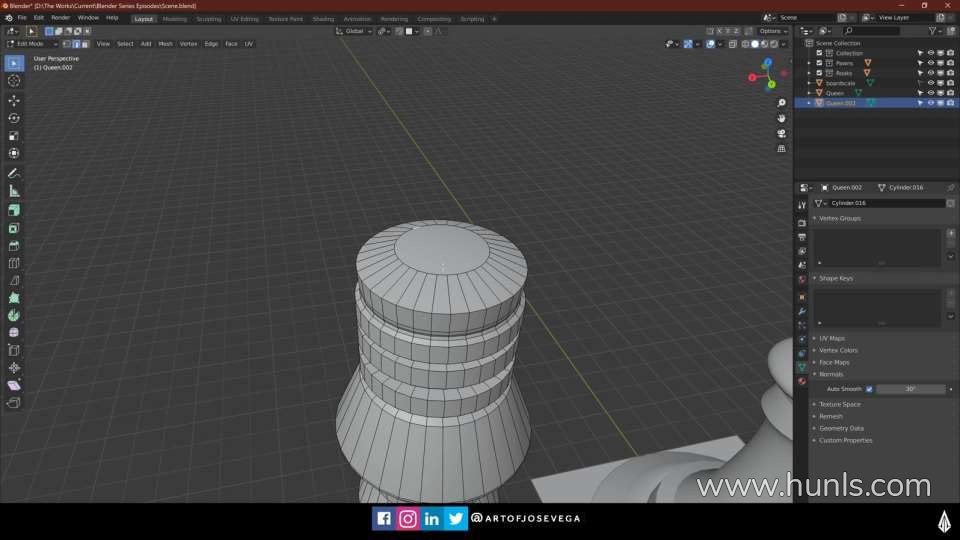Select the Edge Slide tool
Viewport: 960px width, 540px height.
tap(14, 350)
